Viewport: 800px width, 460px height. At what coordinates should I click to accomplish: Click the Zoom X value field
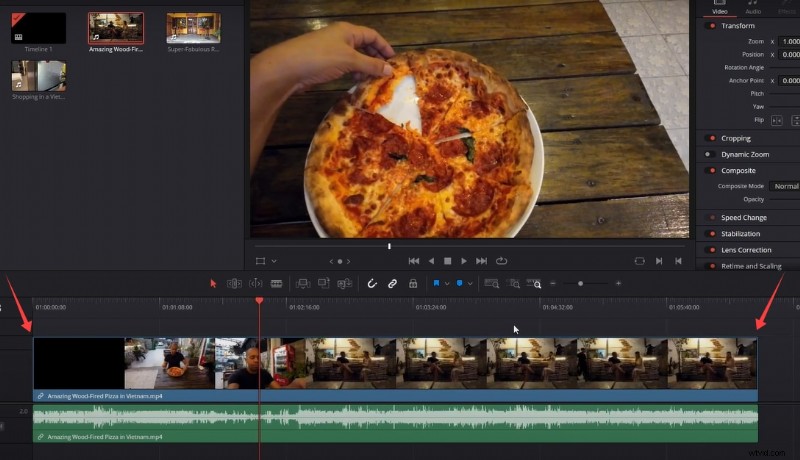(x=791, y=41)
